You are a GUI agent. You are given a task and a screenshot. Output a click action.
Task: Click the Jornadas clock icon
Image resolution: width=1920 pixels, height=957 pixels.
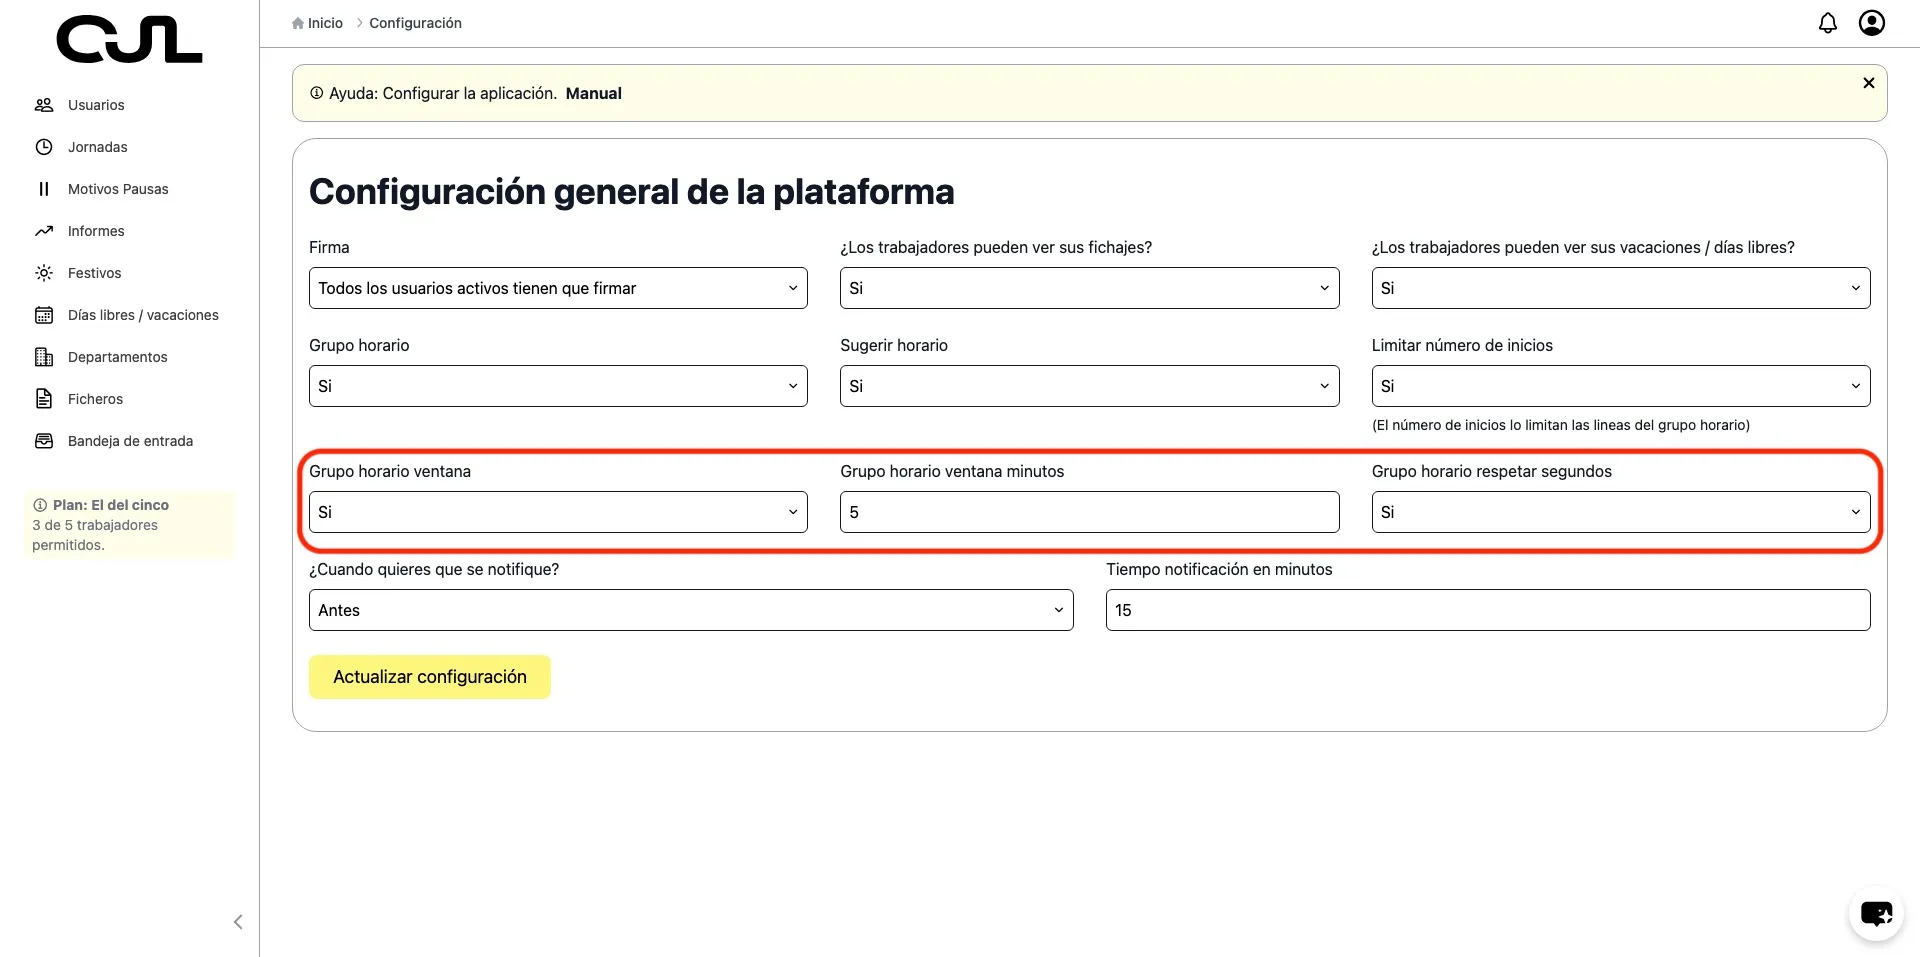(44, 147)
